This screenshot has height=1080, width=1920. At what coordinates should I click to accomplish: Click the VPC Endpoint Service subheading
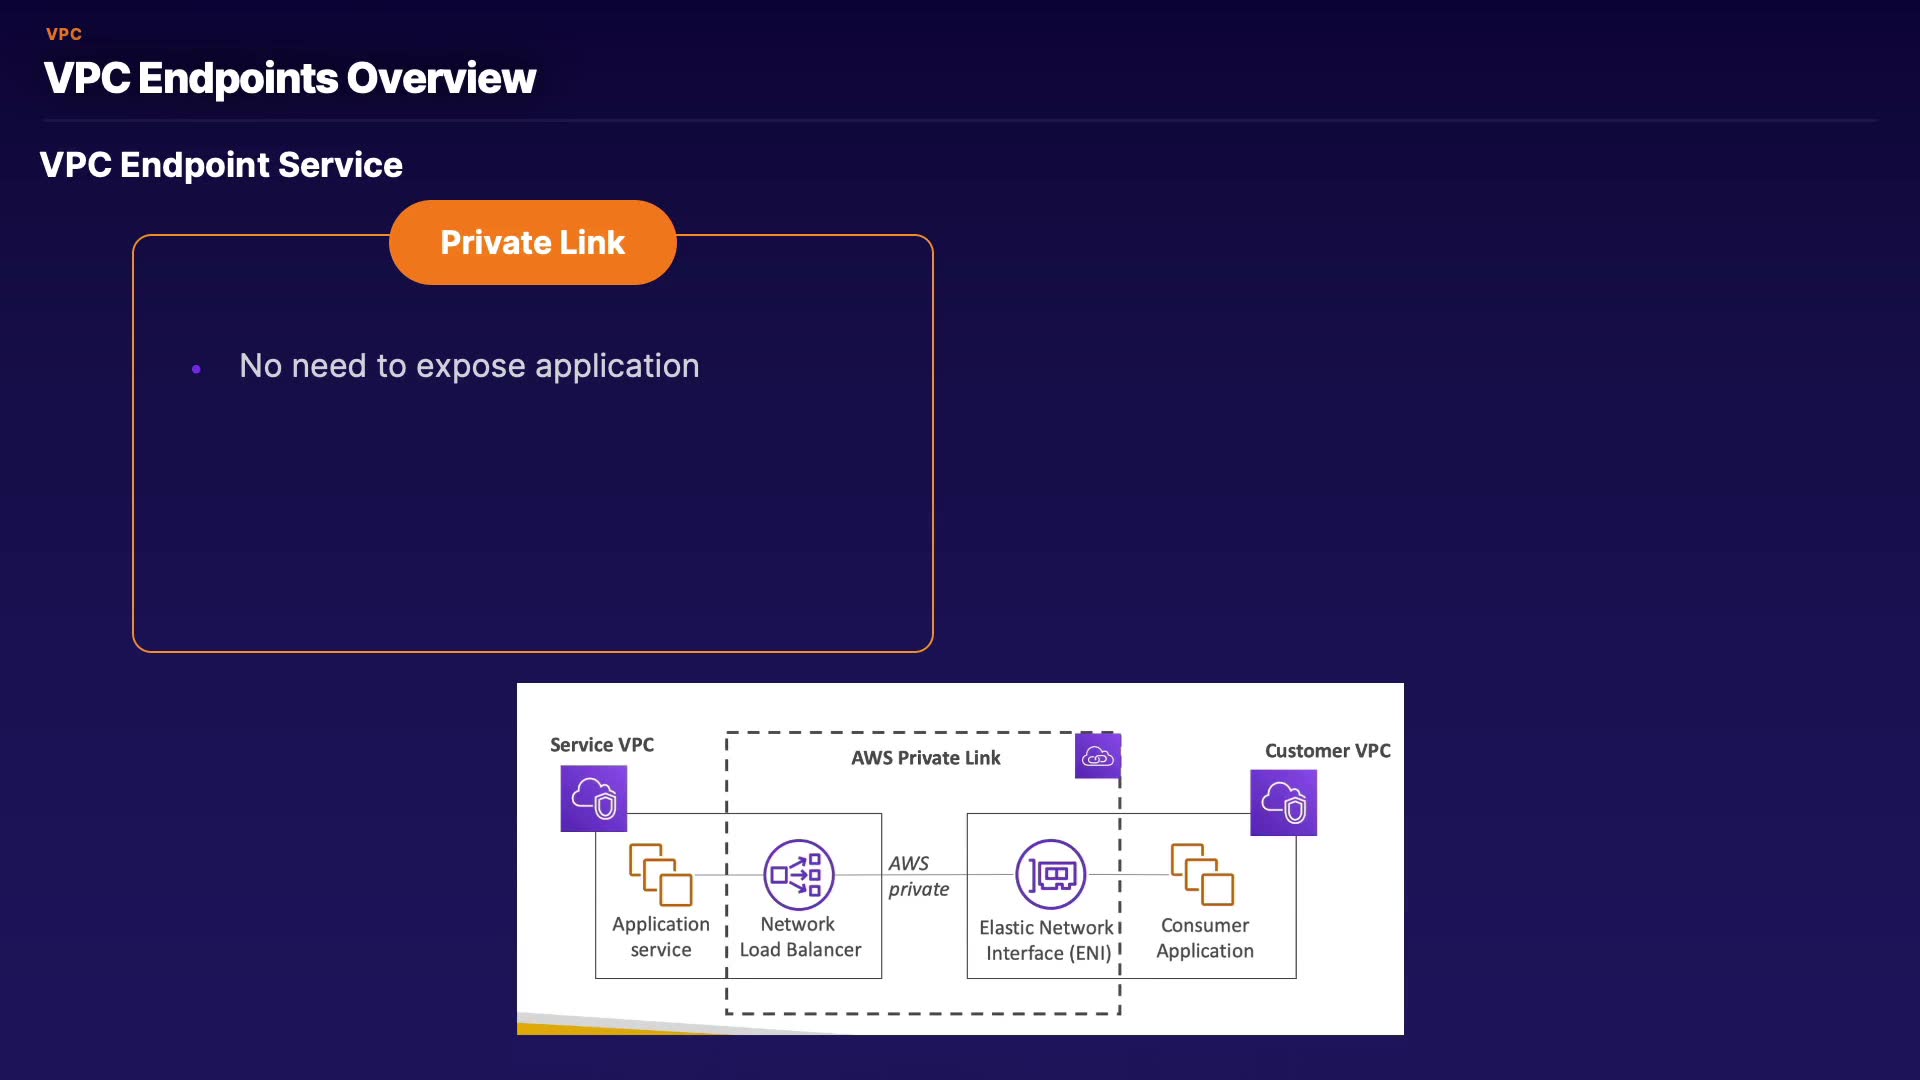[221, 165]
